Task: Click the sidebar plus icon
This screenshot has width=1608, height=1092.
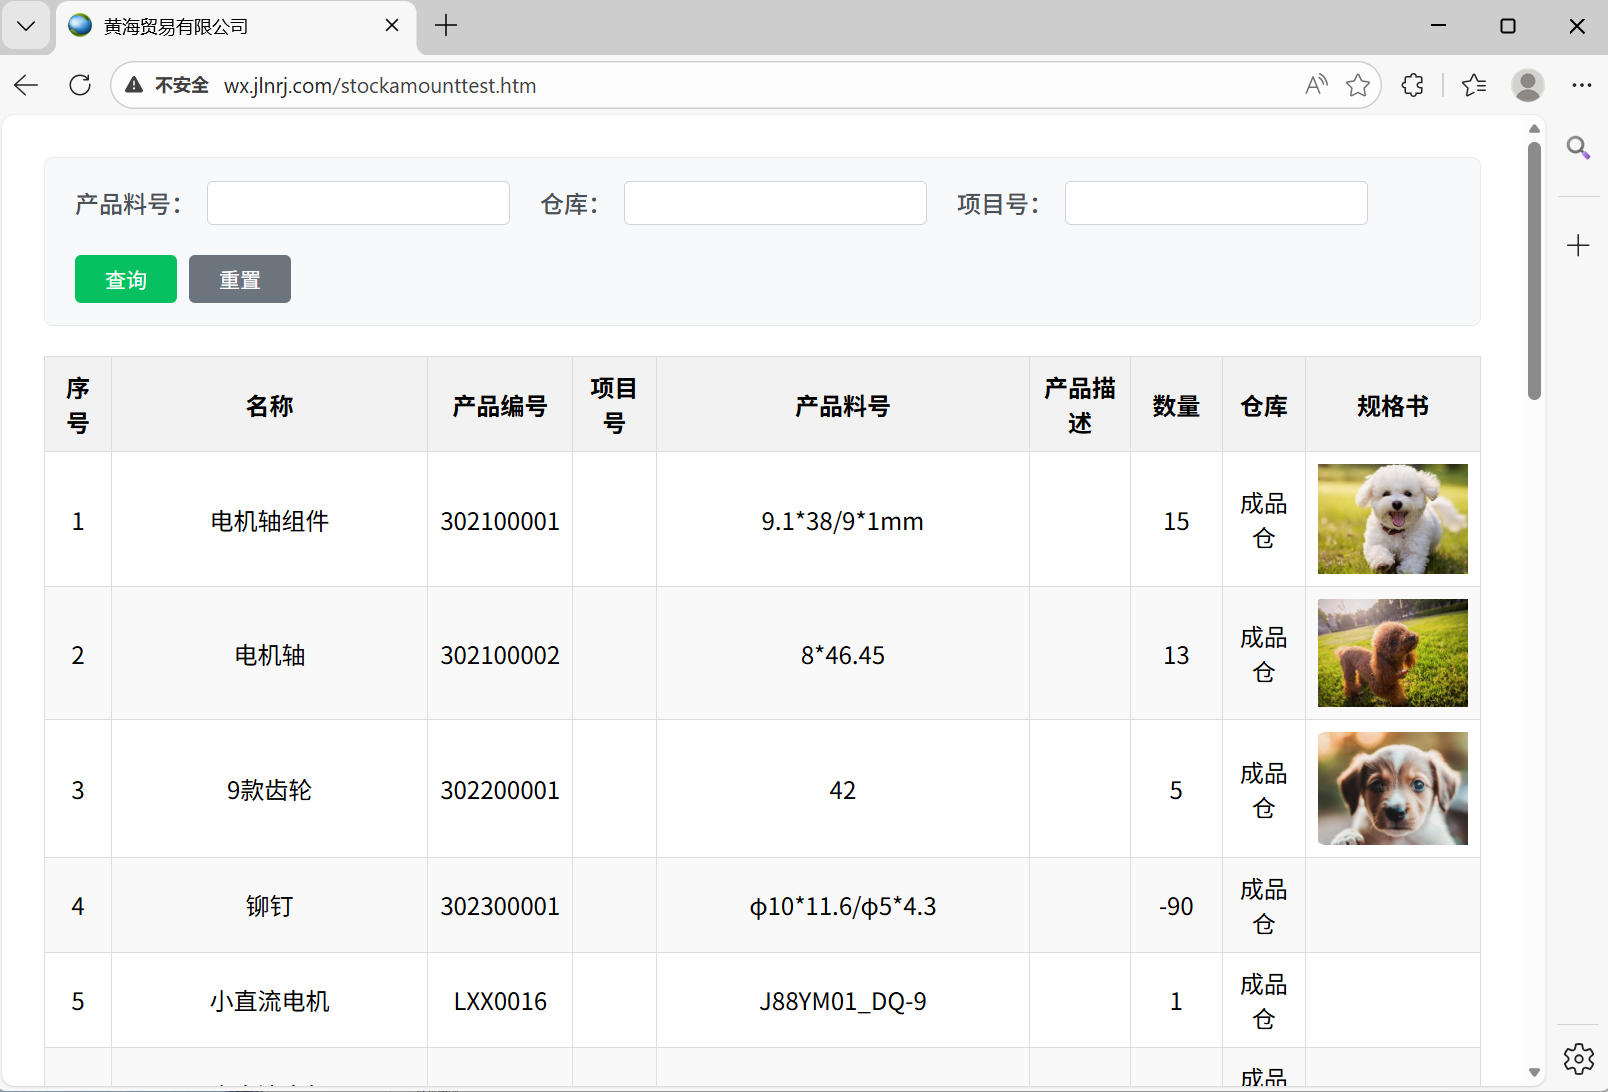Action: click(1578, 246)
